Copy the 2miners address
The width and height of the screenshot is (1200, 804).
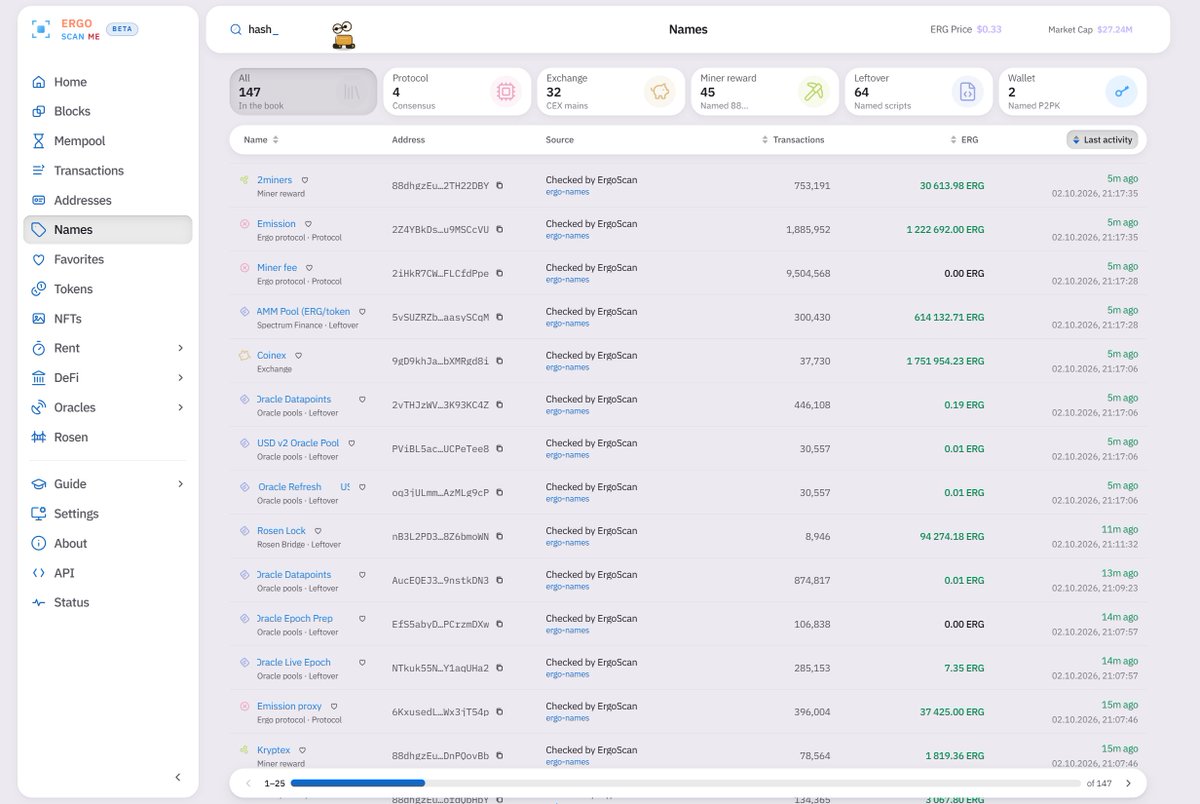pyautogui.click(x=500, y=186)
